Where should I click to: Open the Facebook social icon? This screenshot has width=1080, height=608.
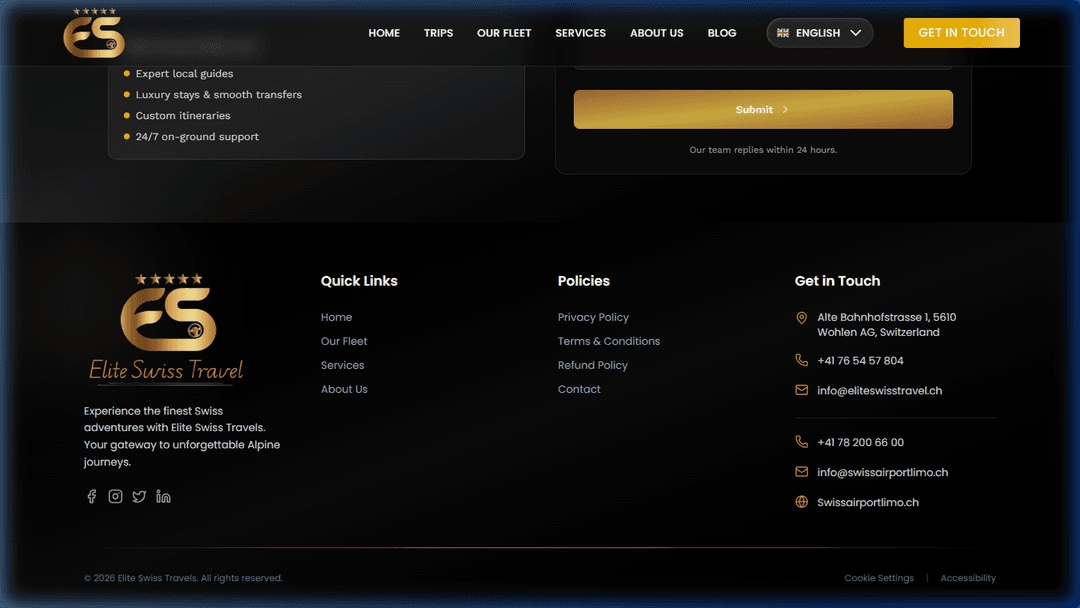click(91, 496)
